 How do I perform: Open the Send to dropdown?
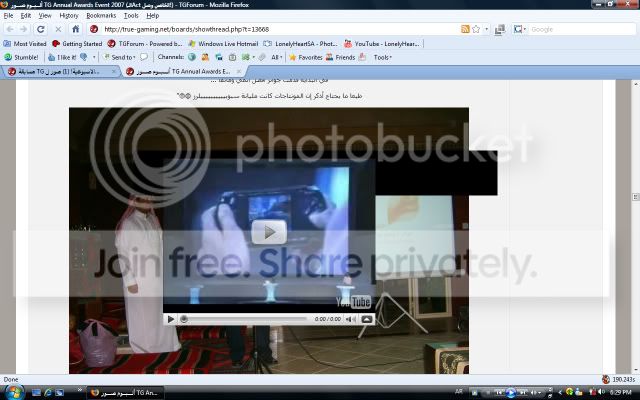pyautogui.click(x=119, y=57)
